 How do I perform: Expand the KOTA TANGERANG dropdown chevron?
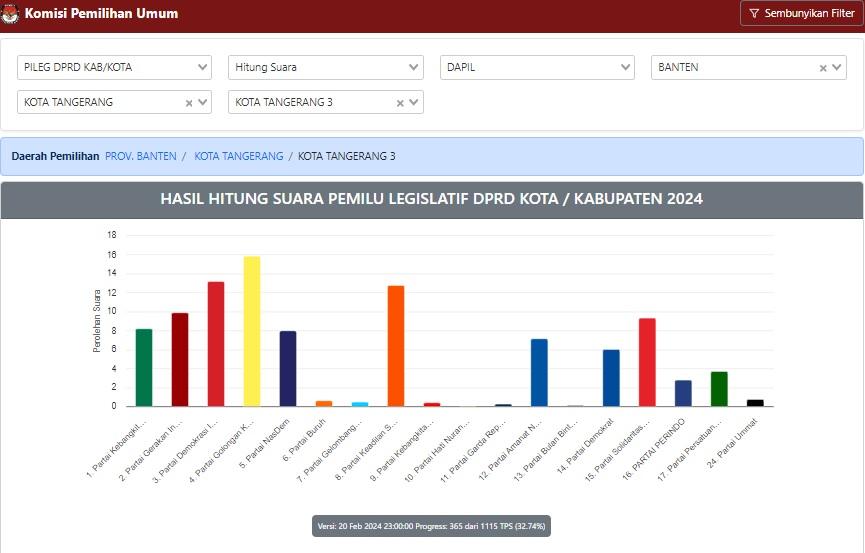(202, 102)
